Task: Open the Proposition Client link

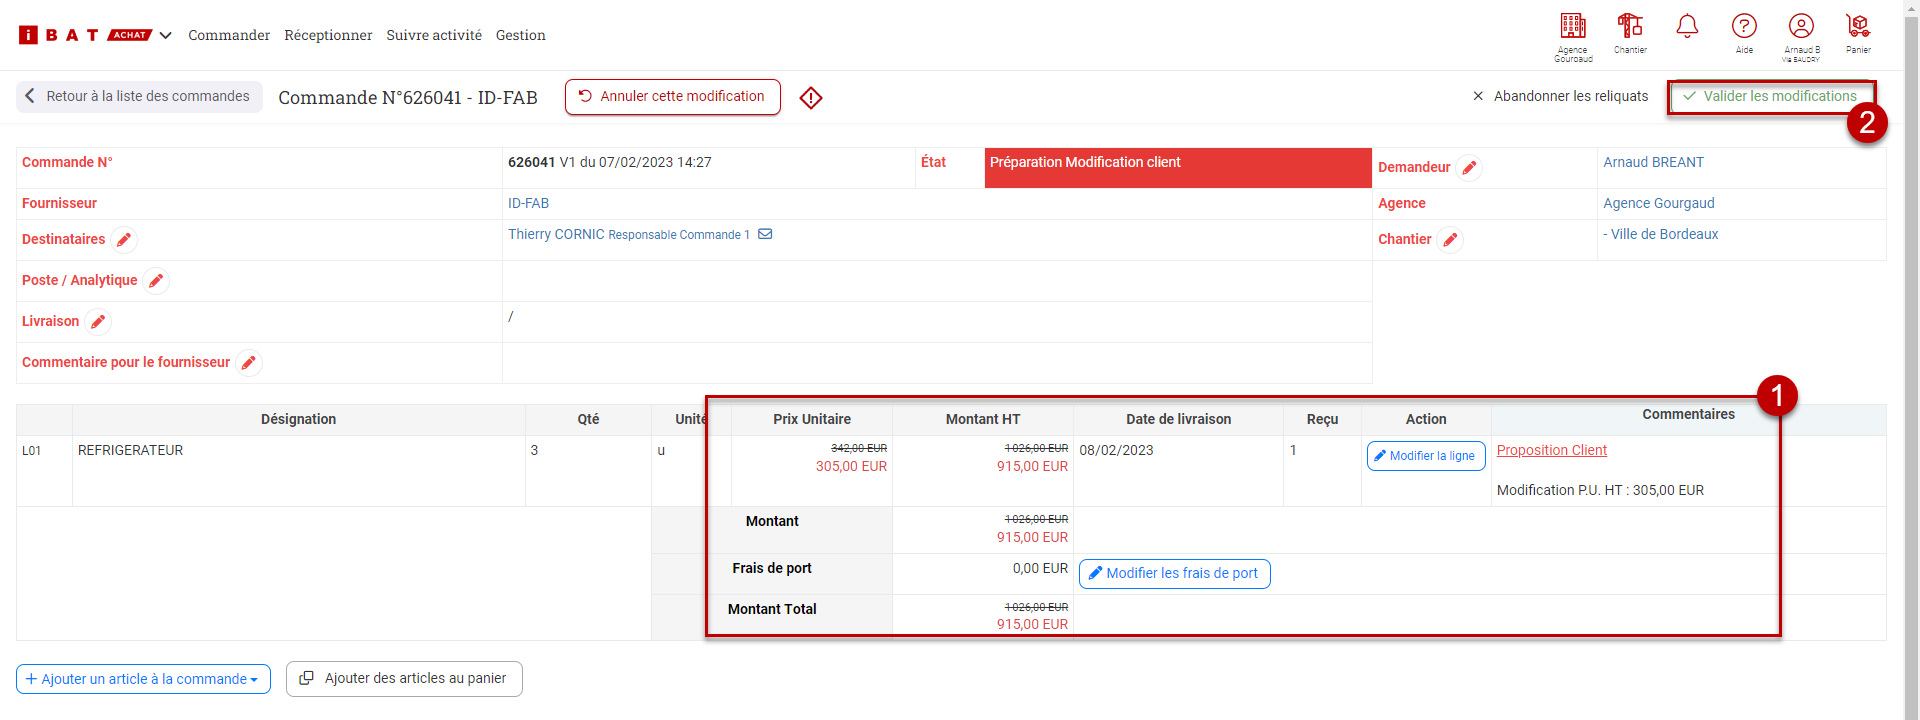Action: tap(1551, 450)
